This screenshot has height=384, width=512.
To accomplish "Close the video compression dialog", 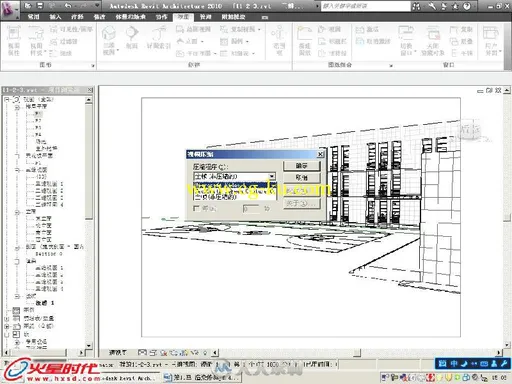I will (x=320, y=154).
